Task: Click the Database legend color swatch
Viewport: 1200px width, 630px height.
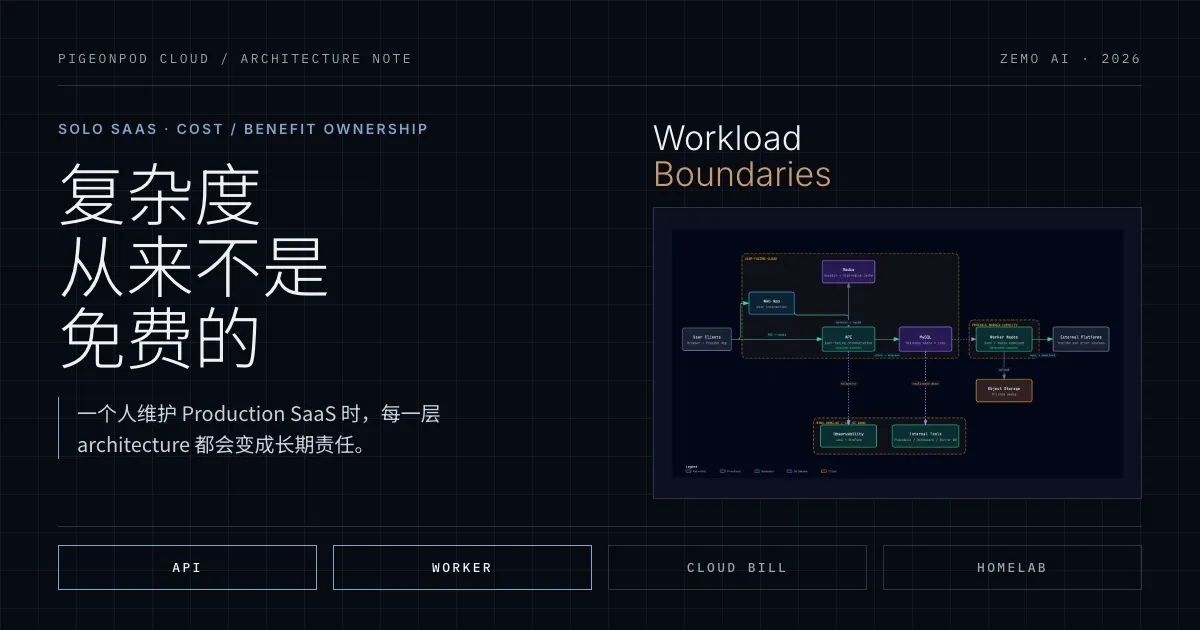Action: click(789, 471)
